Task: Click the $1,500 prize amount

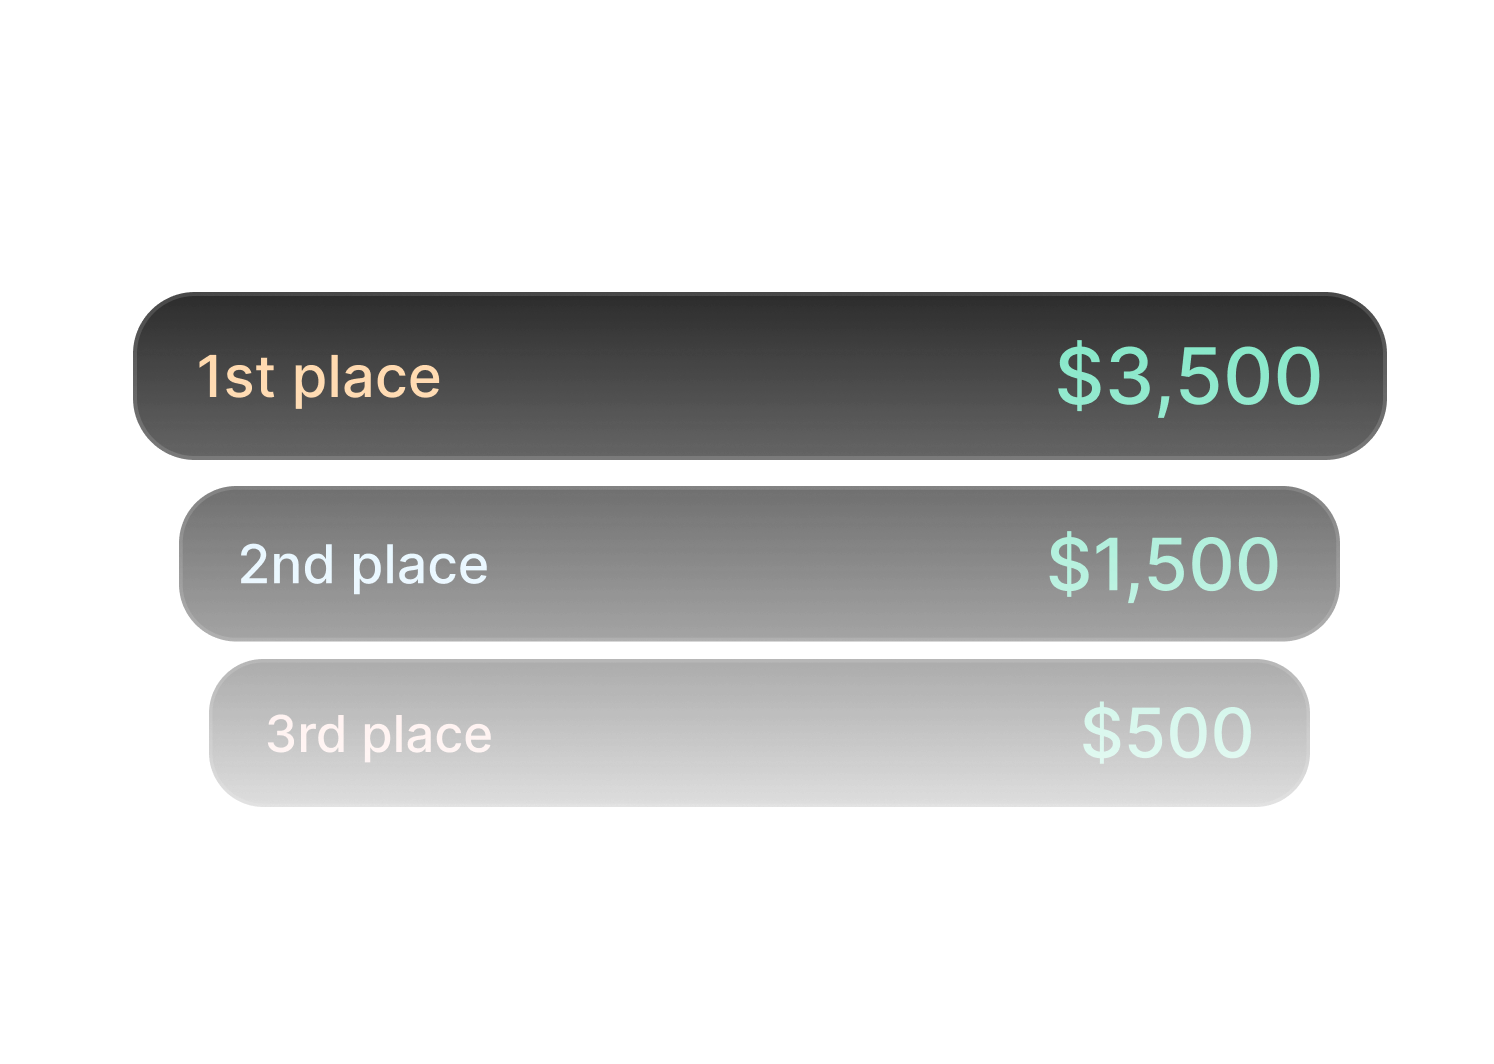Action: tap(1163, 564)
